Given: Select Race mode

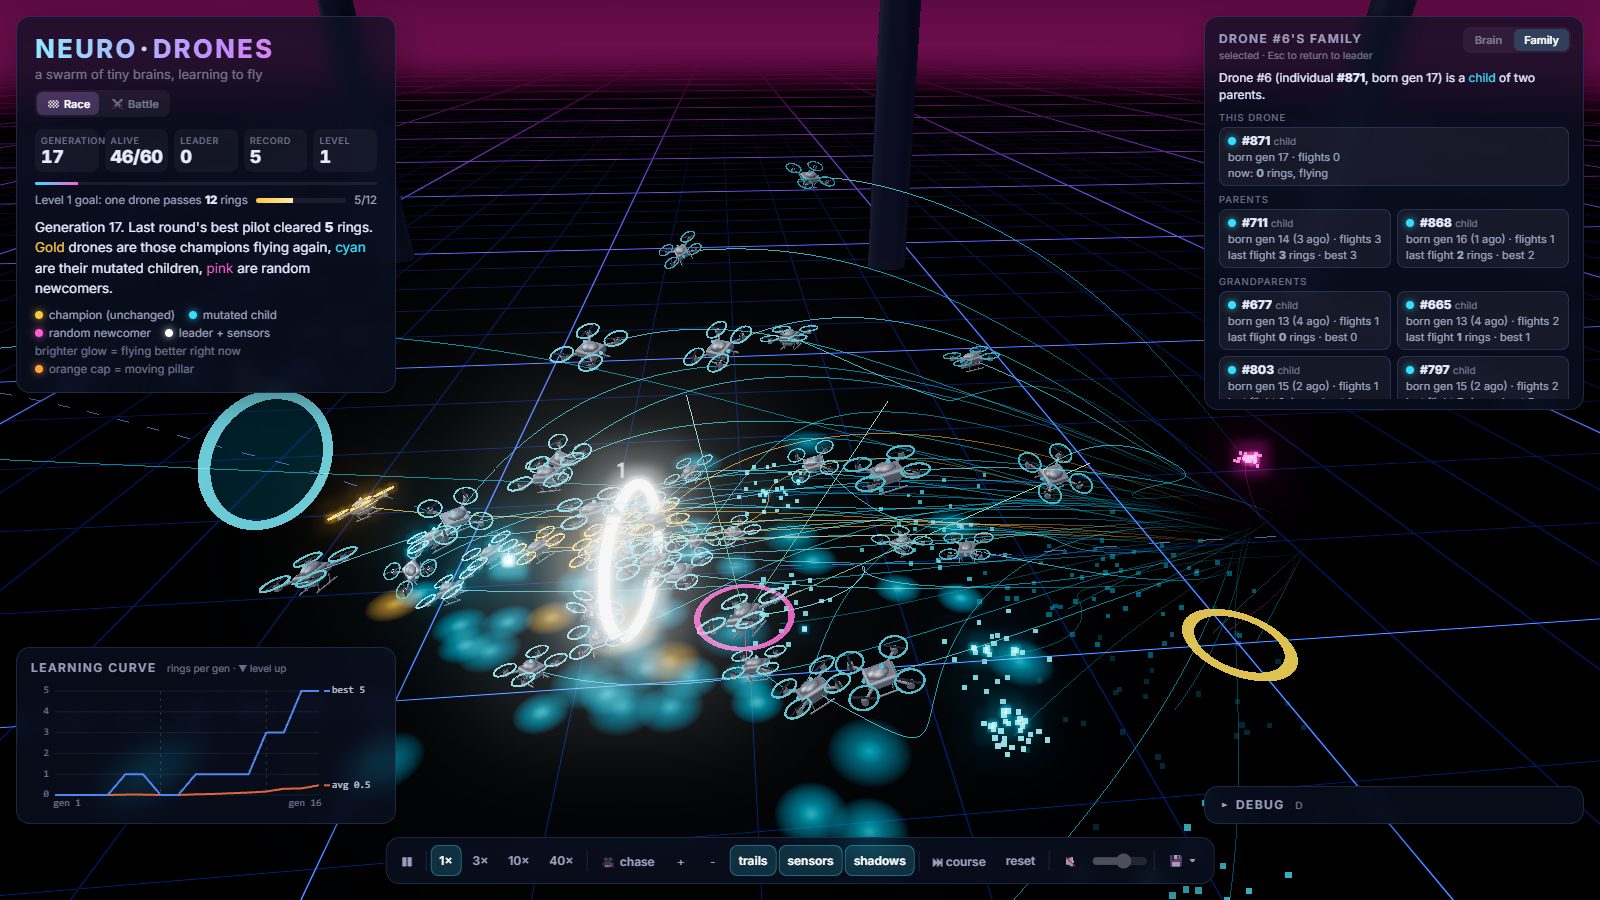Looking at the screenshot, I should tap(68, 104).
